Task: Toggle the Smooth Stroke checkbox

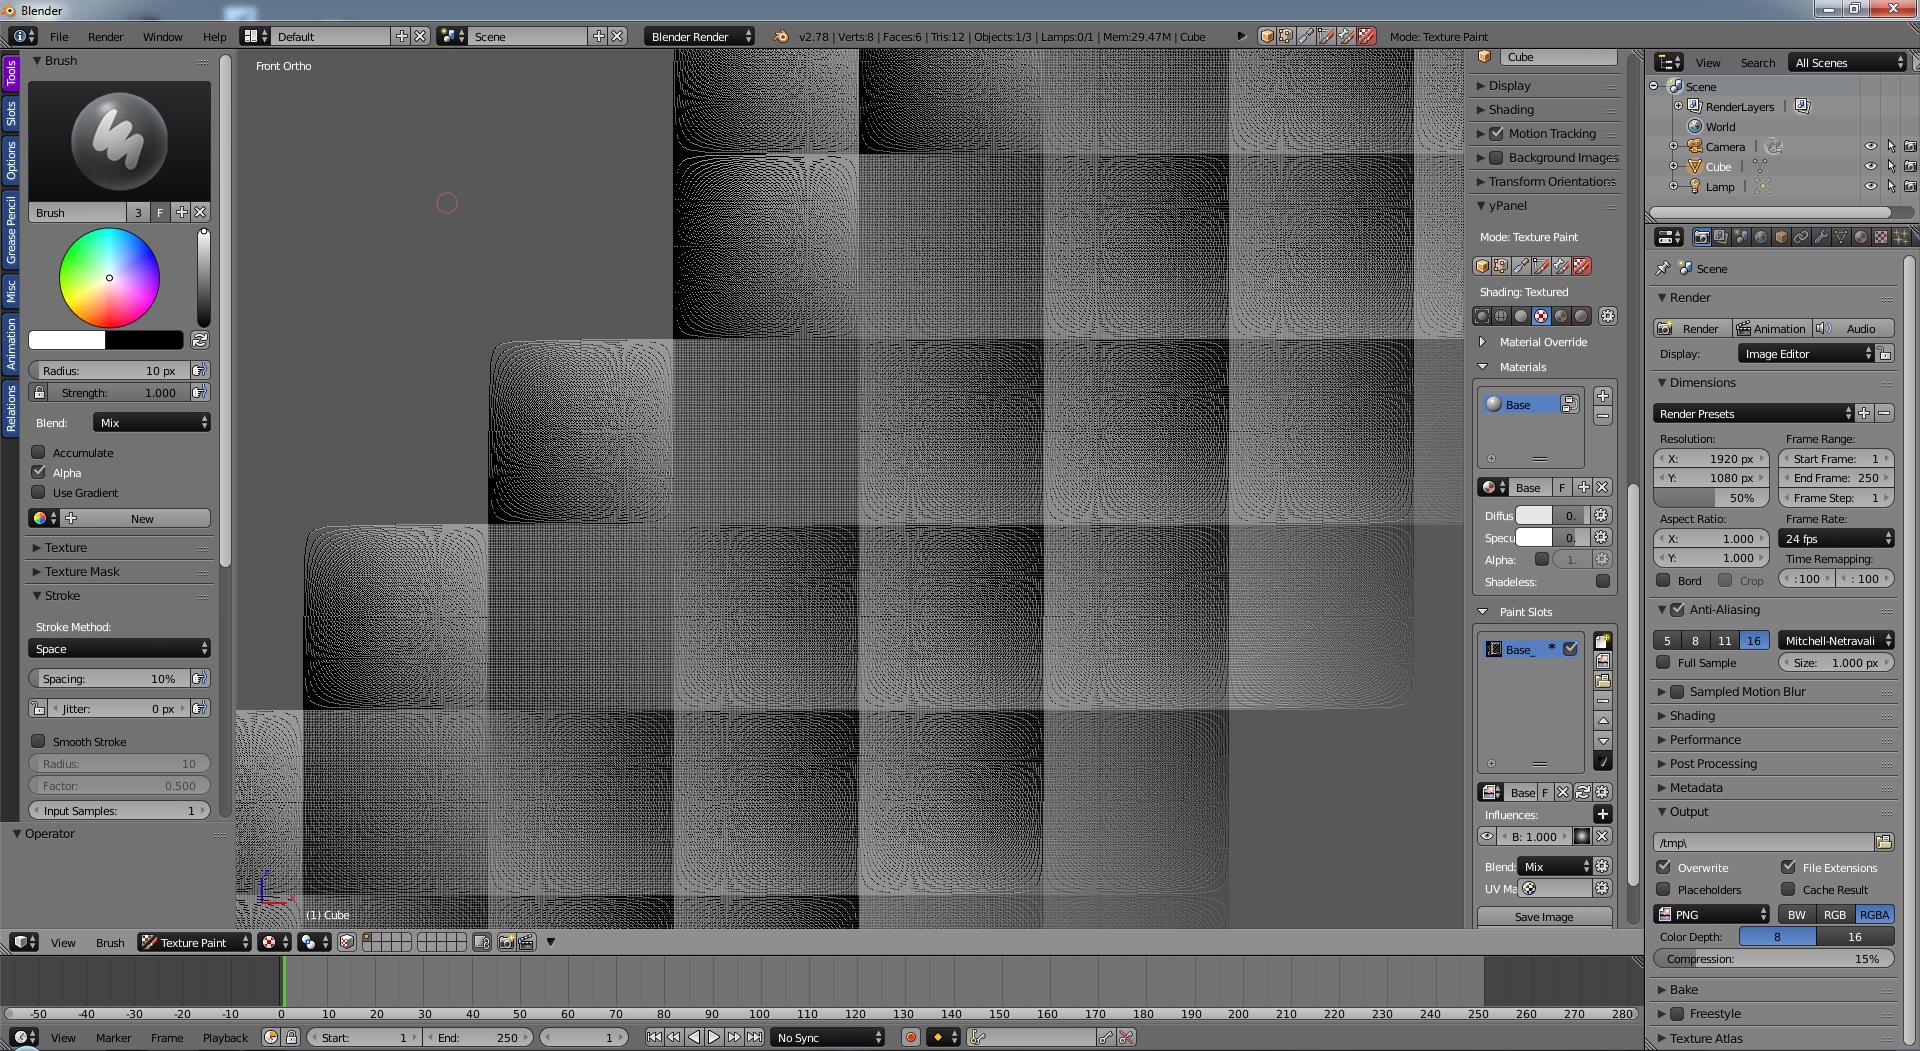Action: 39,742
